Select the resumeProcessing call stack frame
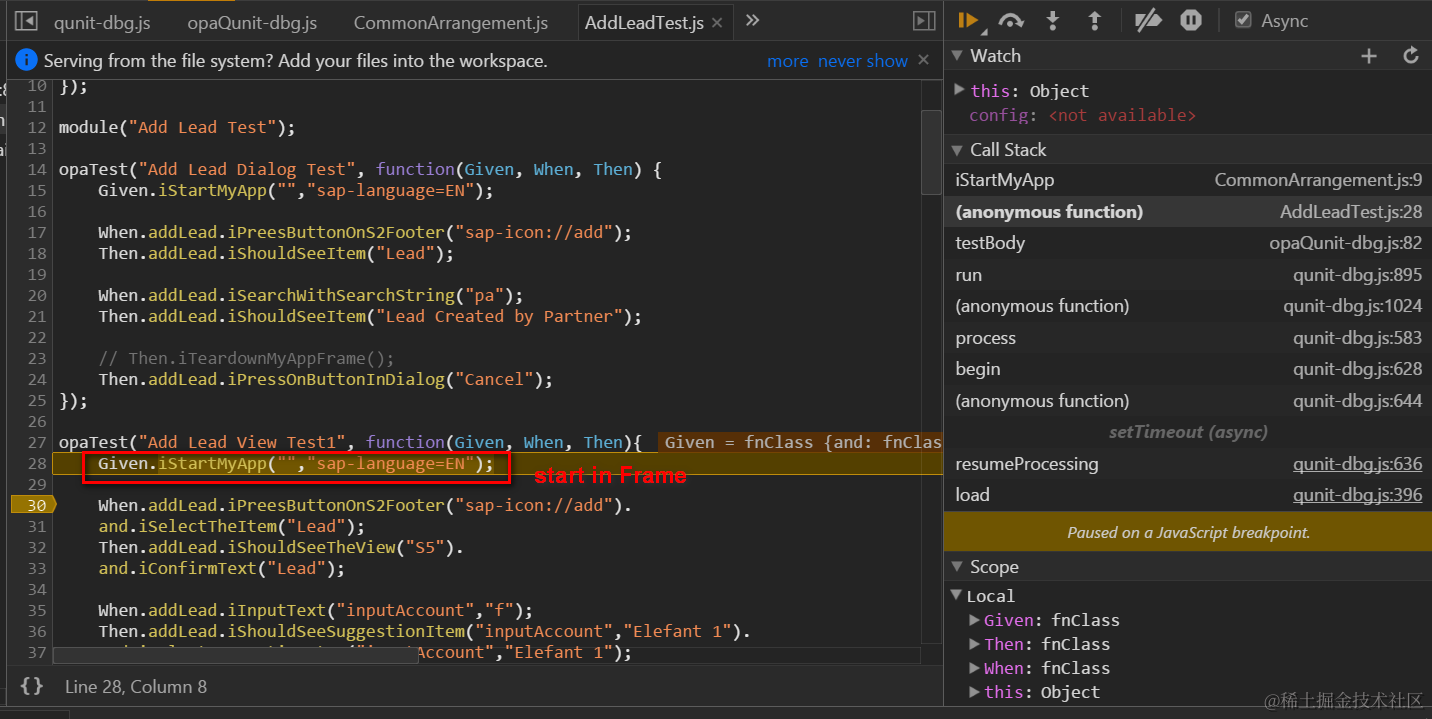Screen dimensions: 1432x719 (x=1188, y=464)
